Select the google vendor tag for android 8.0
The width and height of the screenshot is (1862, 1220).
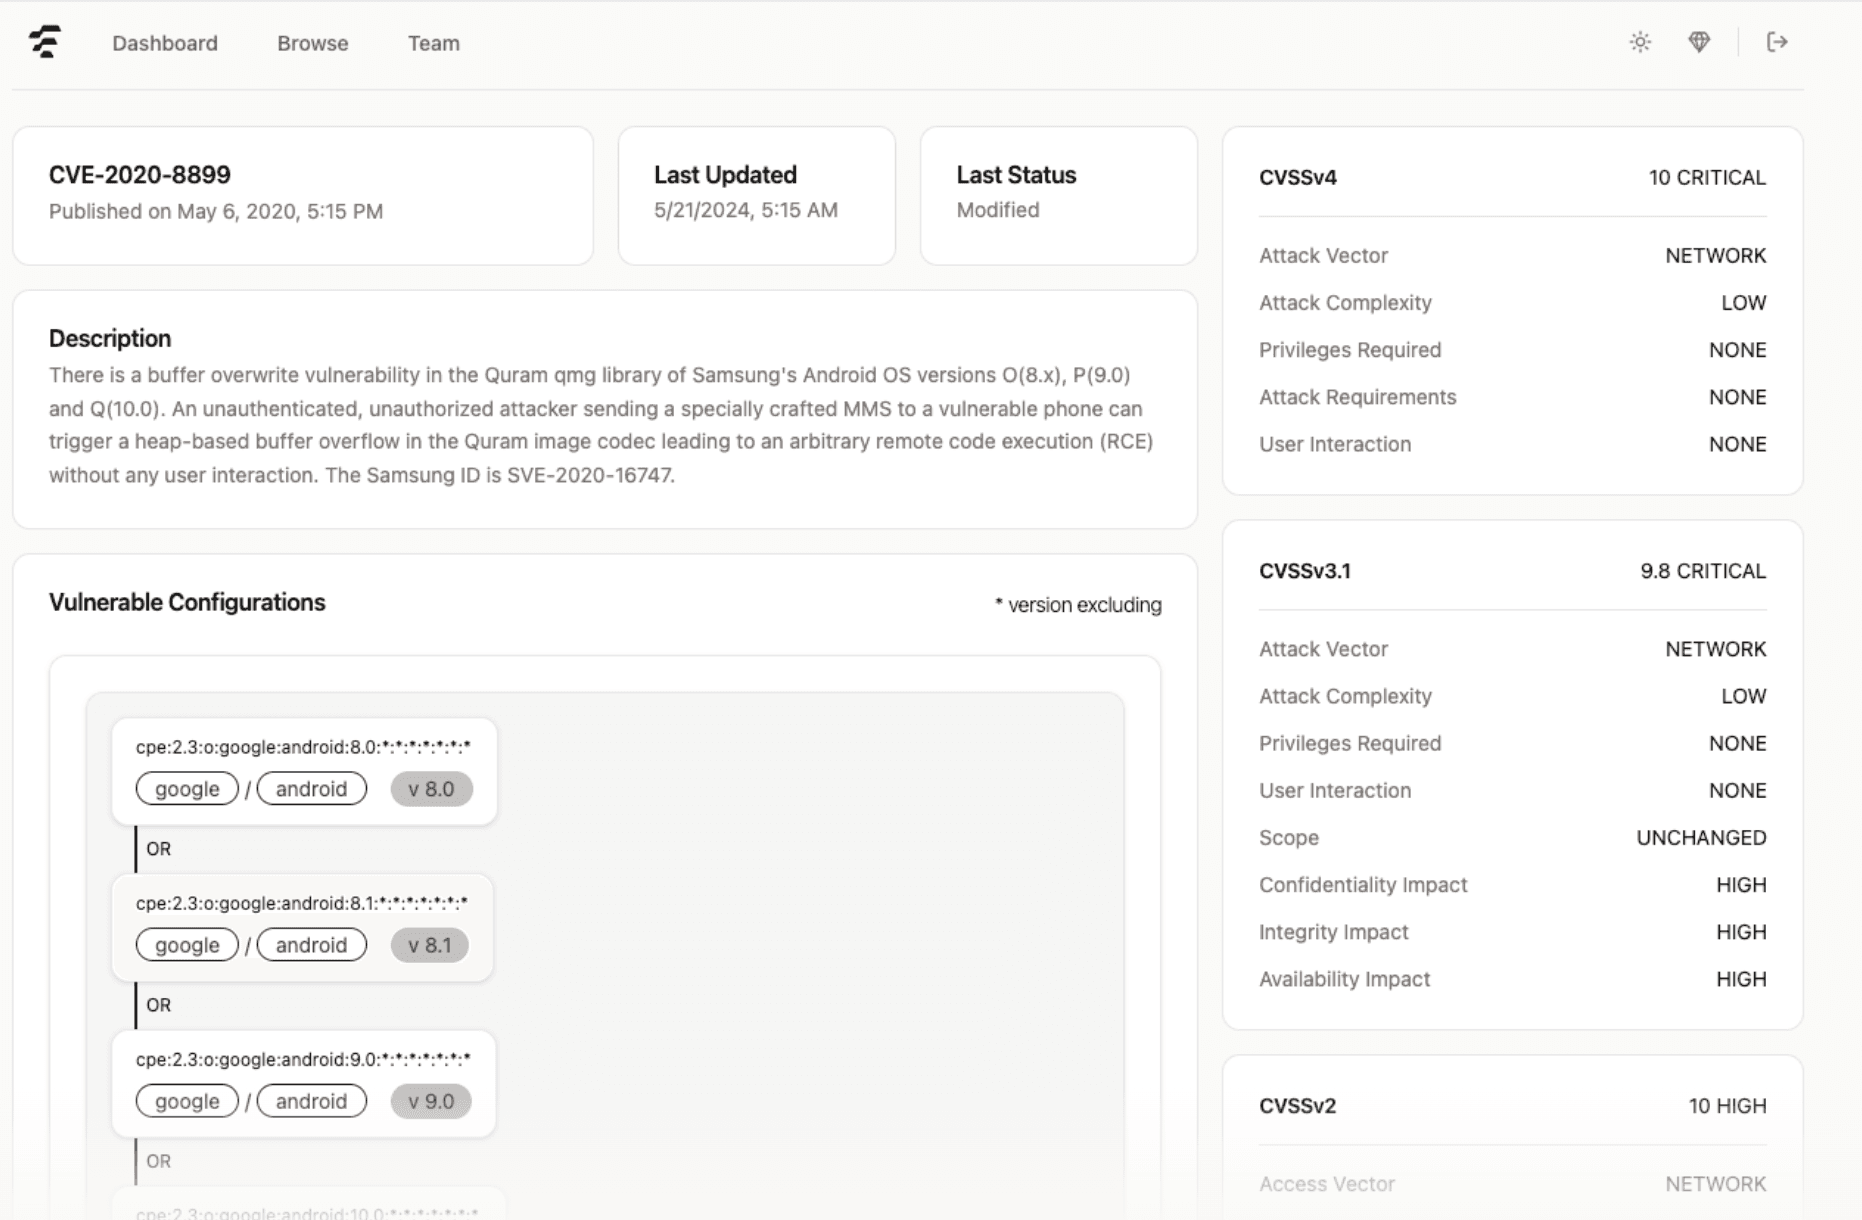(187, 789)
